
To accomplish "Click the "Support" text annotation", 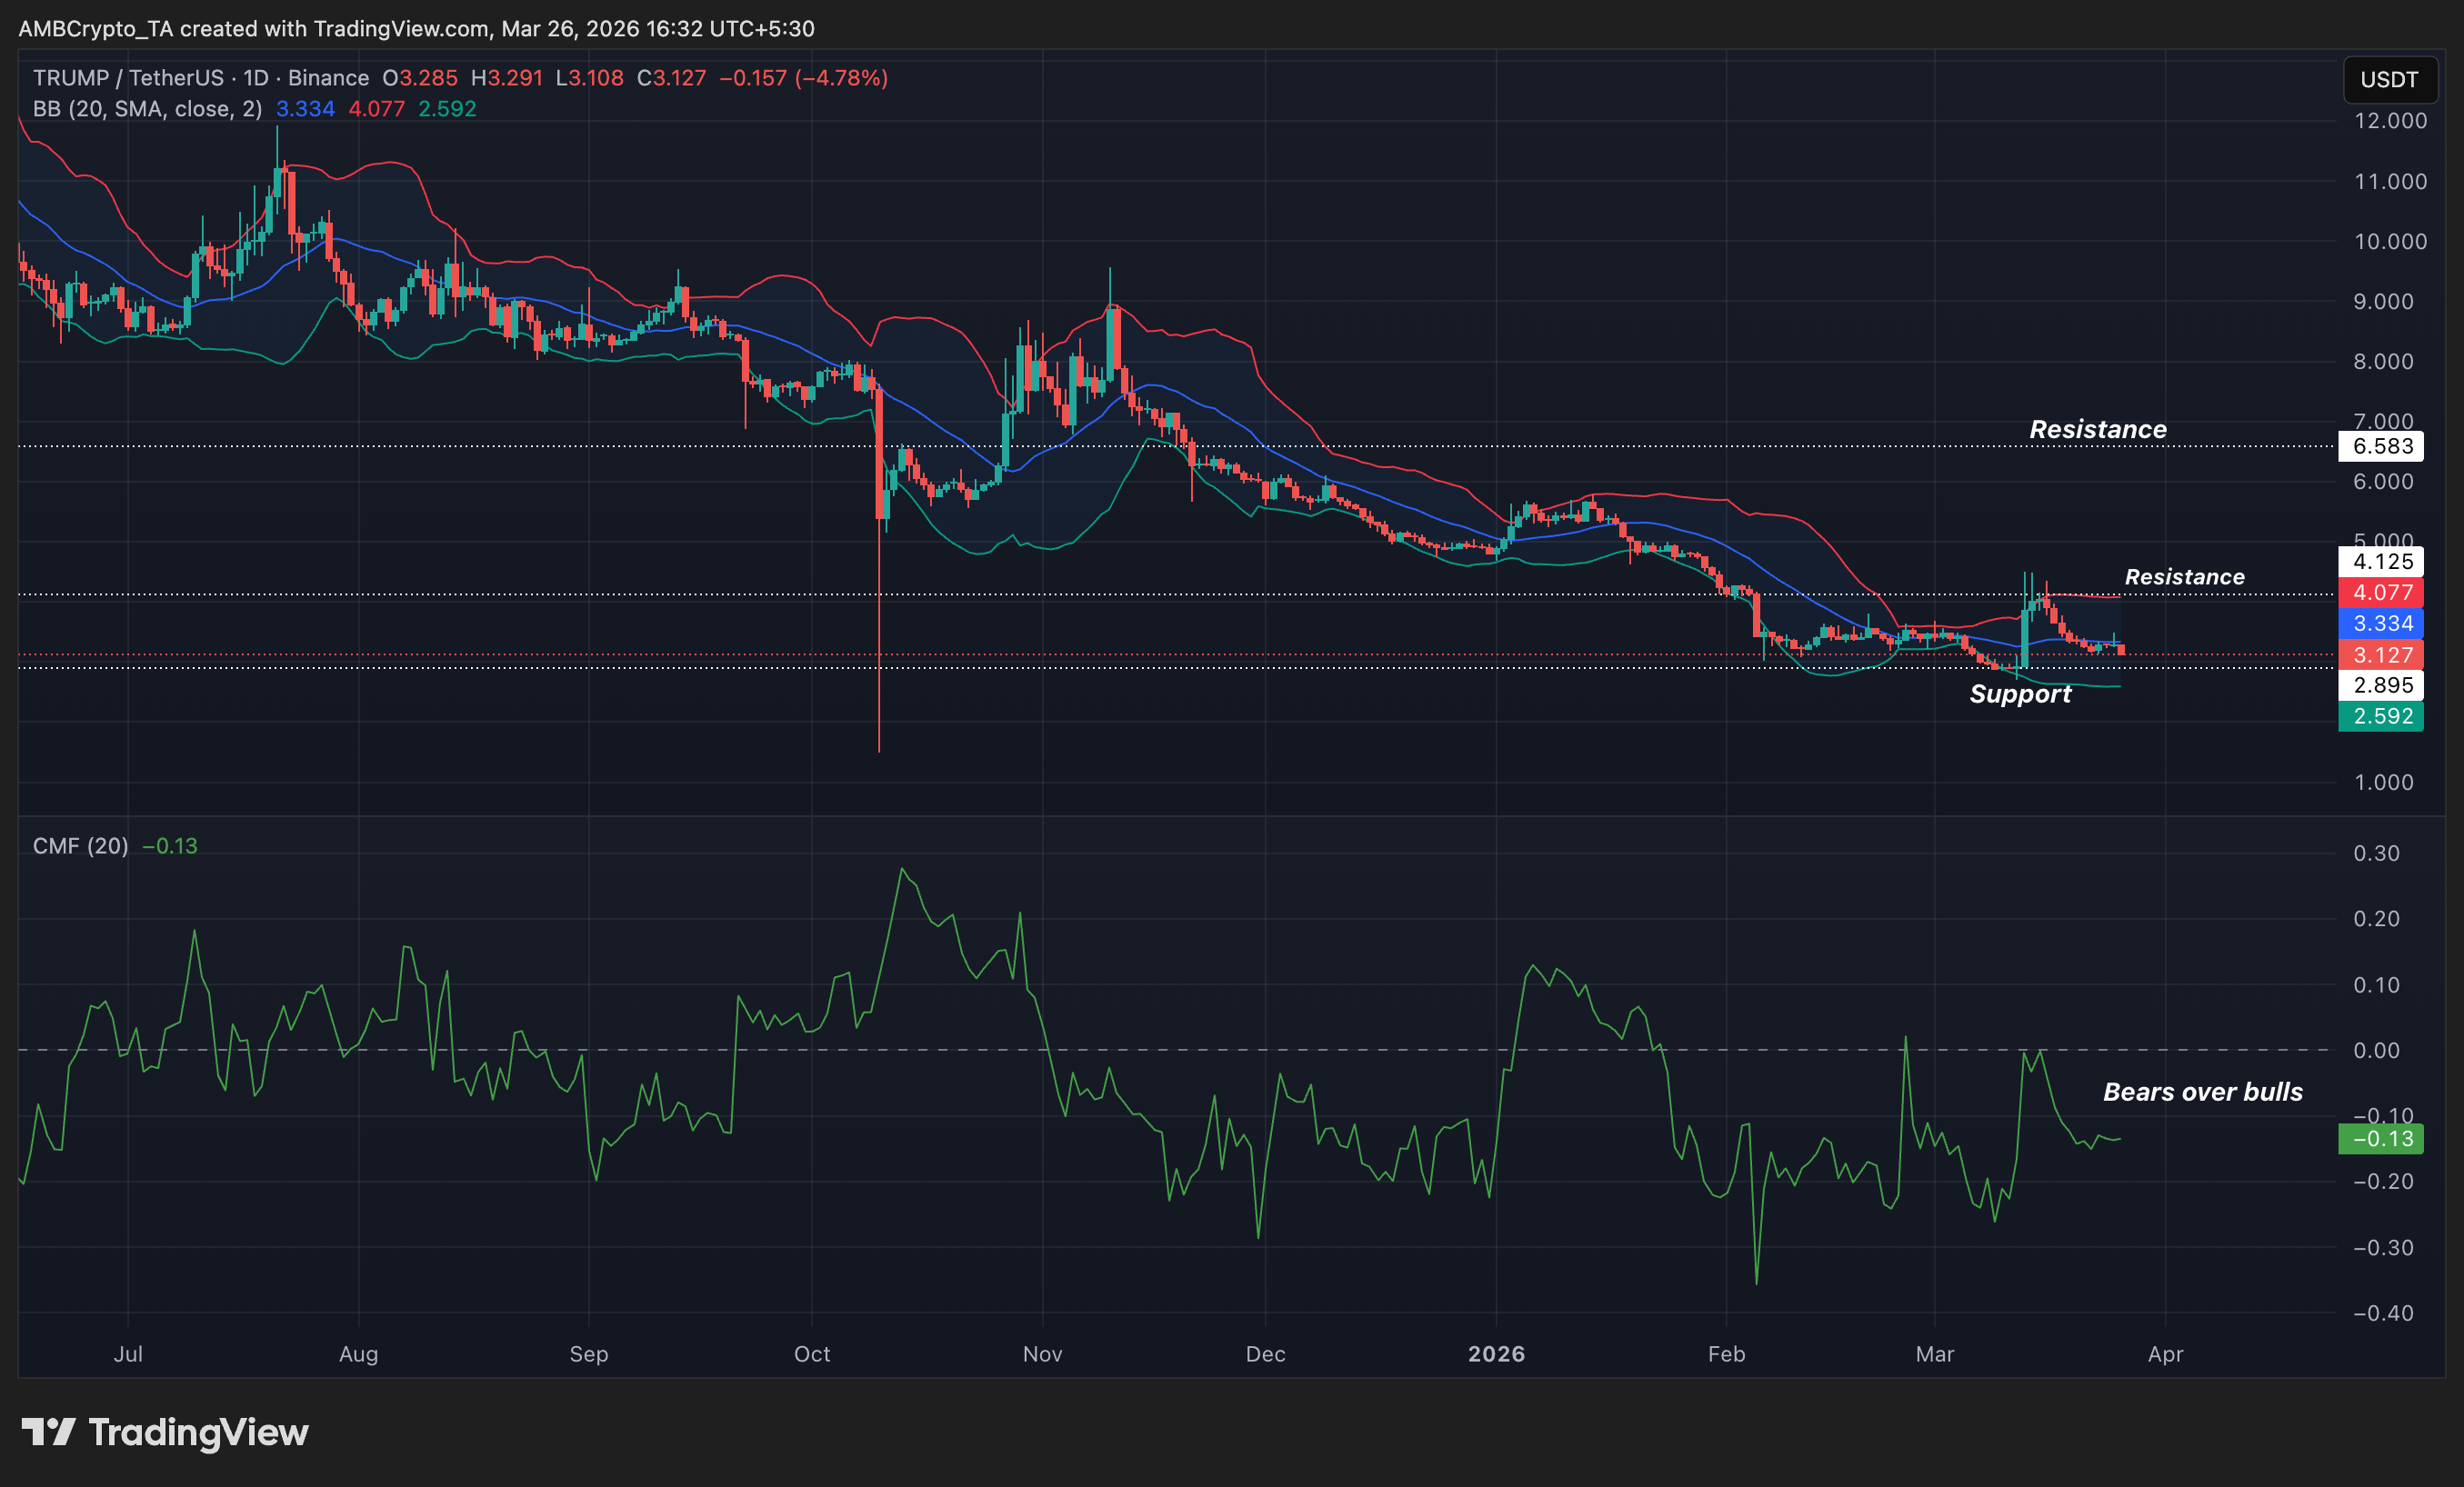I will [x=2020, y=694].
